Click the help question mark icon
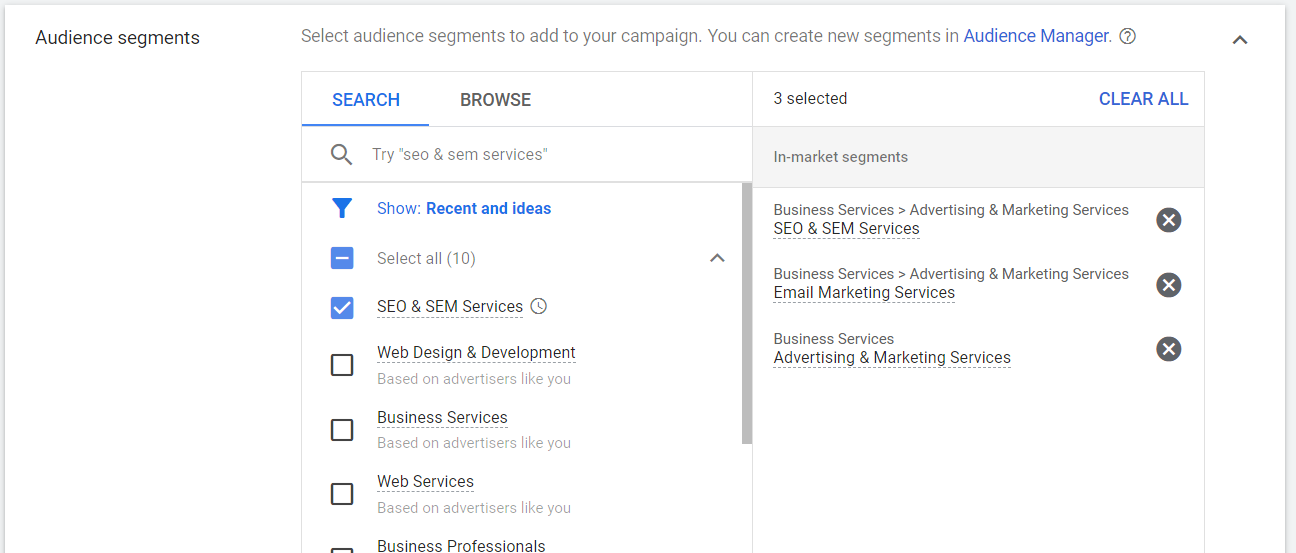1296x553 pixels. click(x=1127, y=37)
